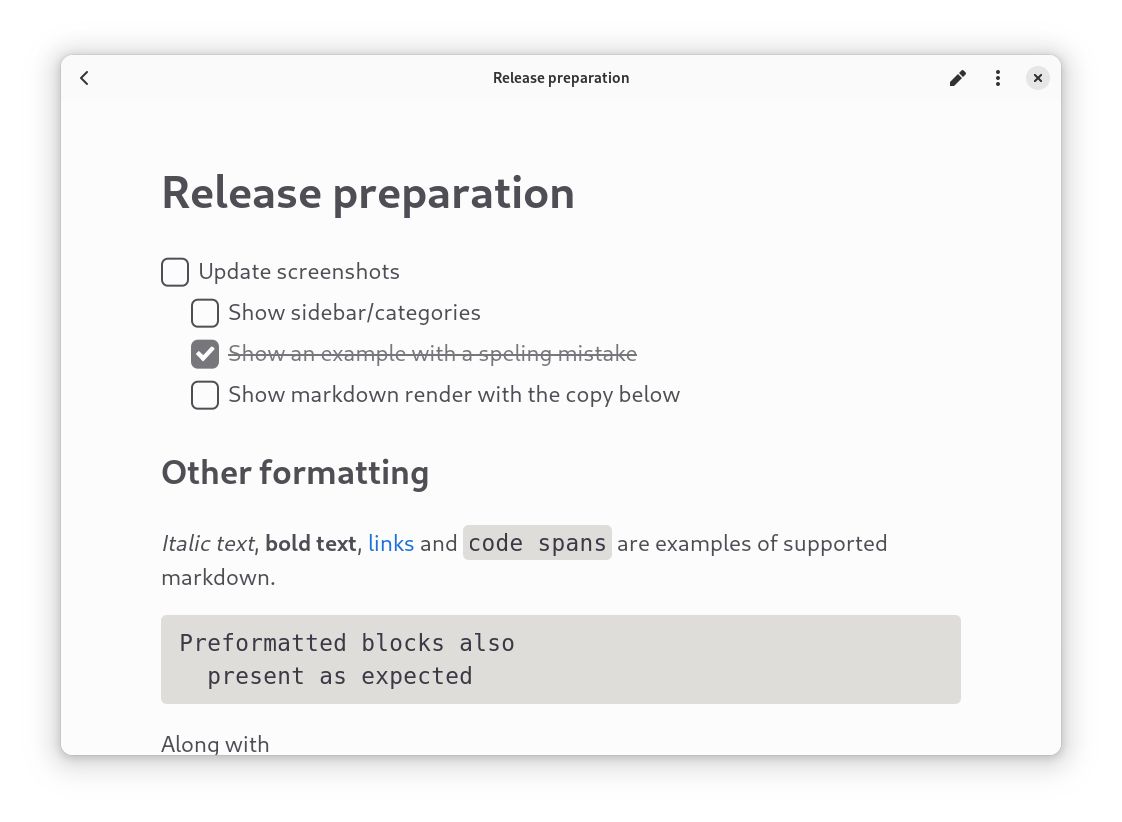
Task: Click the pencil edit icon
Action: click(x=958, y=78)
